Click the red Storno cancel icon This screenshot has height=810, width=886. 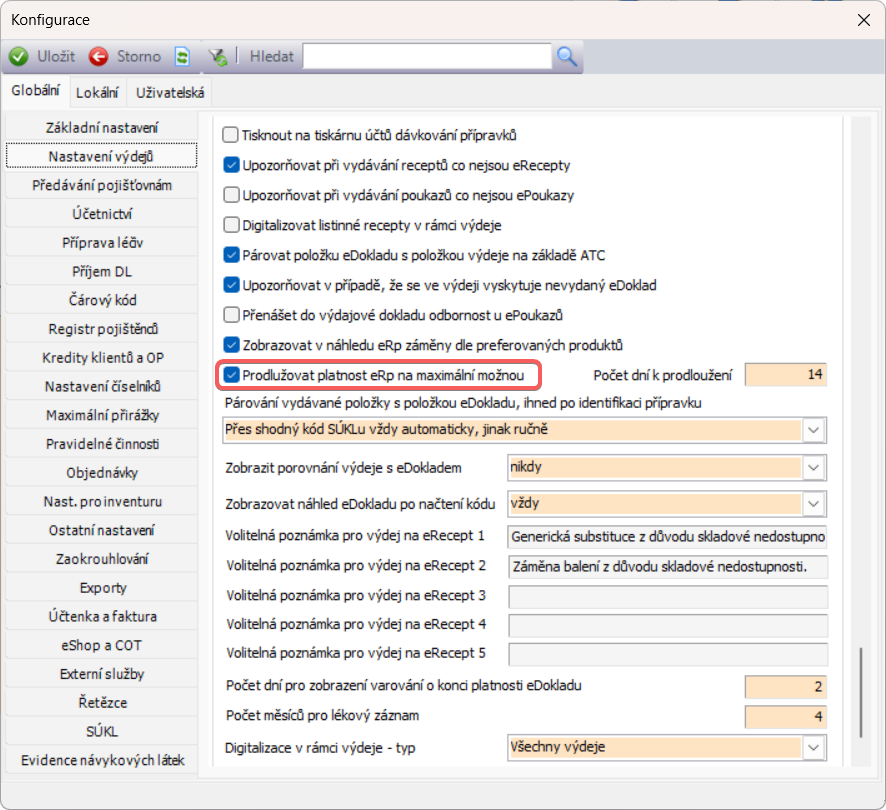pyautogui.click(x=99, y=56)
